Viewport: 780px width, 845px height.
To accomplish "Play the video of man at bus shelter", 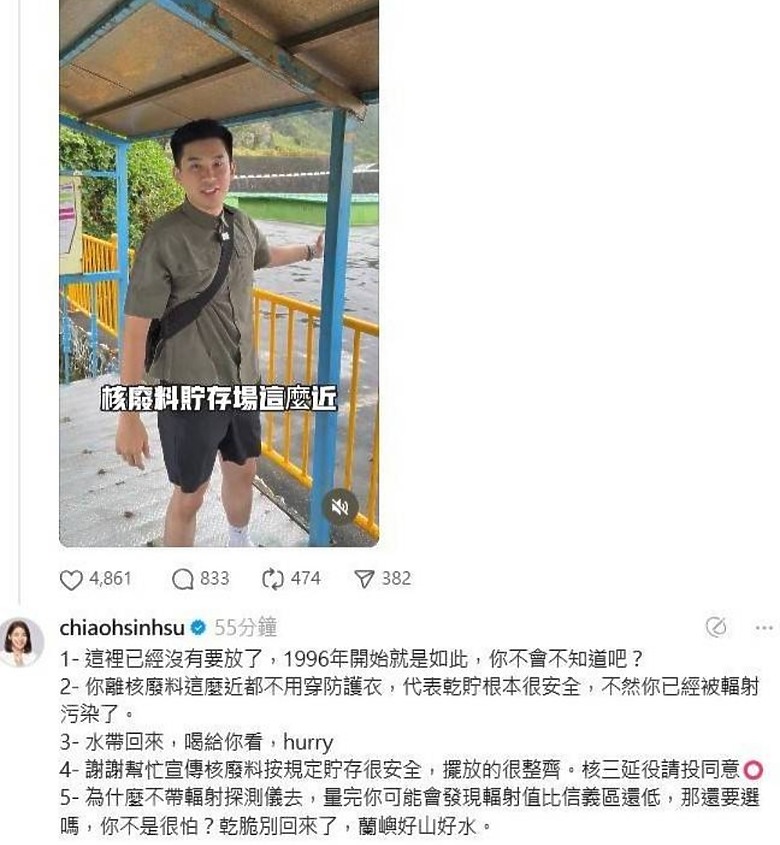I will tap(219, 273).
